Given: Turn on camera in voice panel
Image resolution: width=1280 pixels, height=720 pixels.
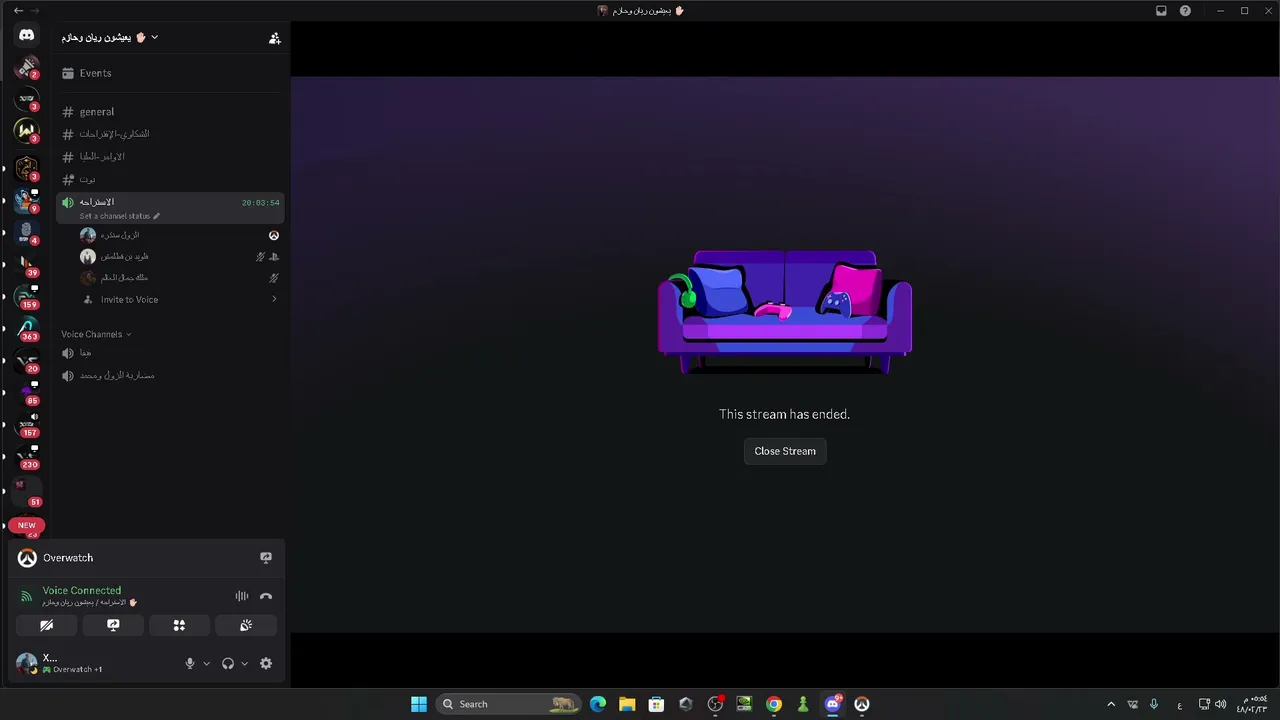Looking at the screenshot, I should (47, 625).
